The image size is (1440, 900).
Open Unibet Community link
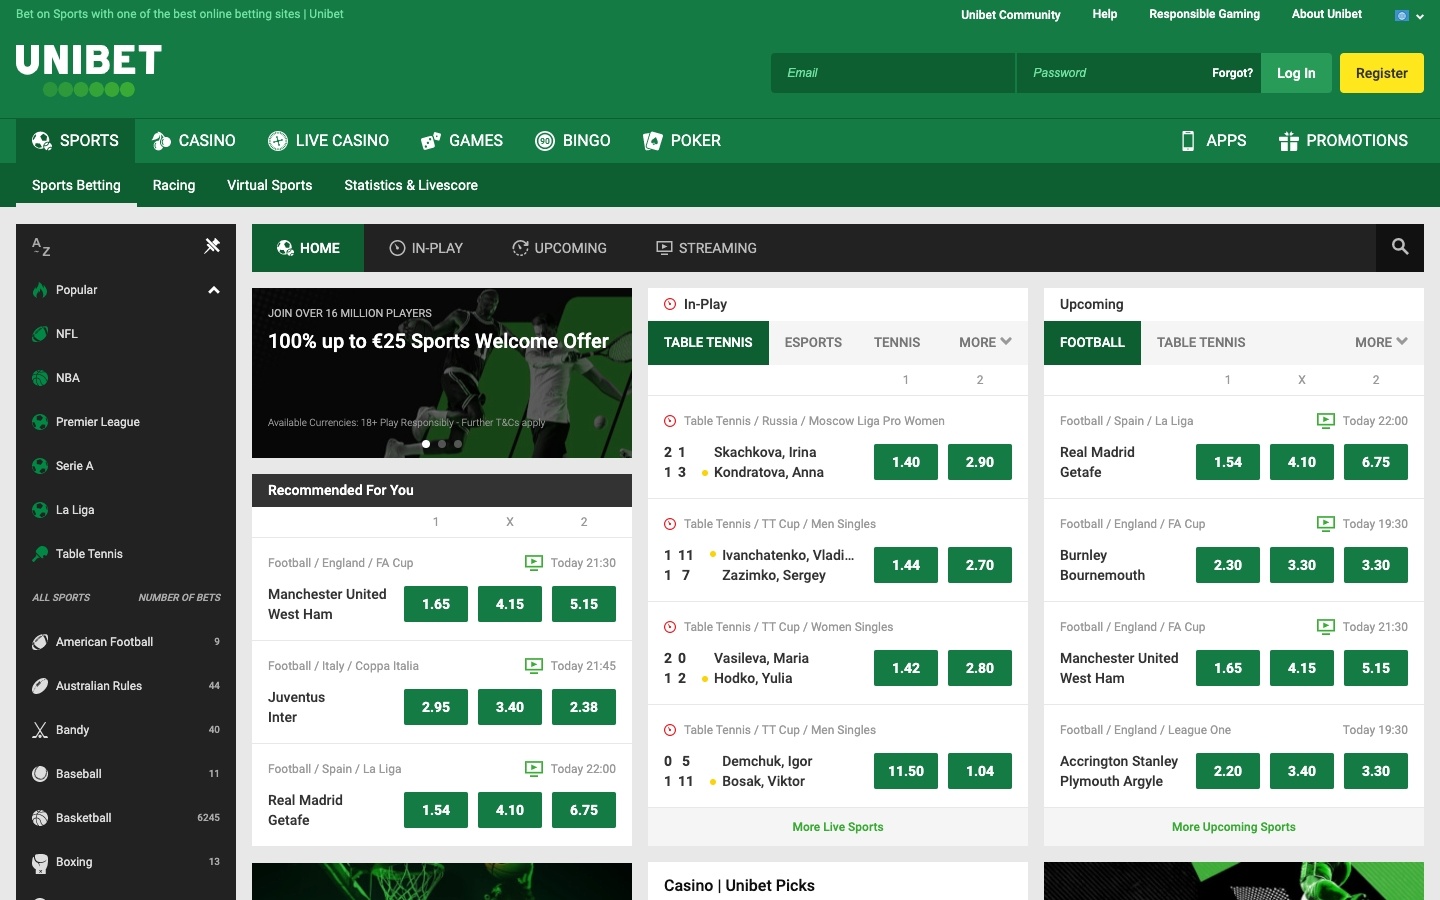click(1011, 15)
